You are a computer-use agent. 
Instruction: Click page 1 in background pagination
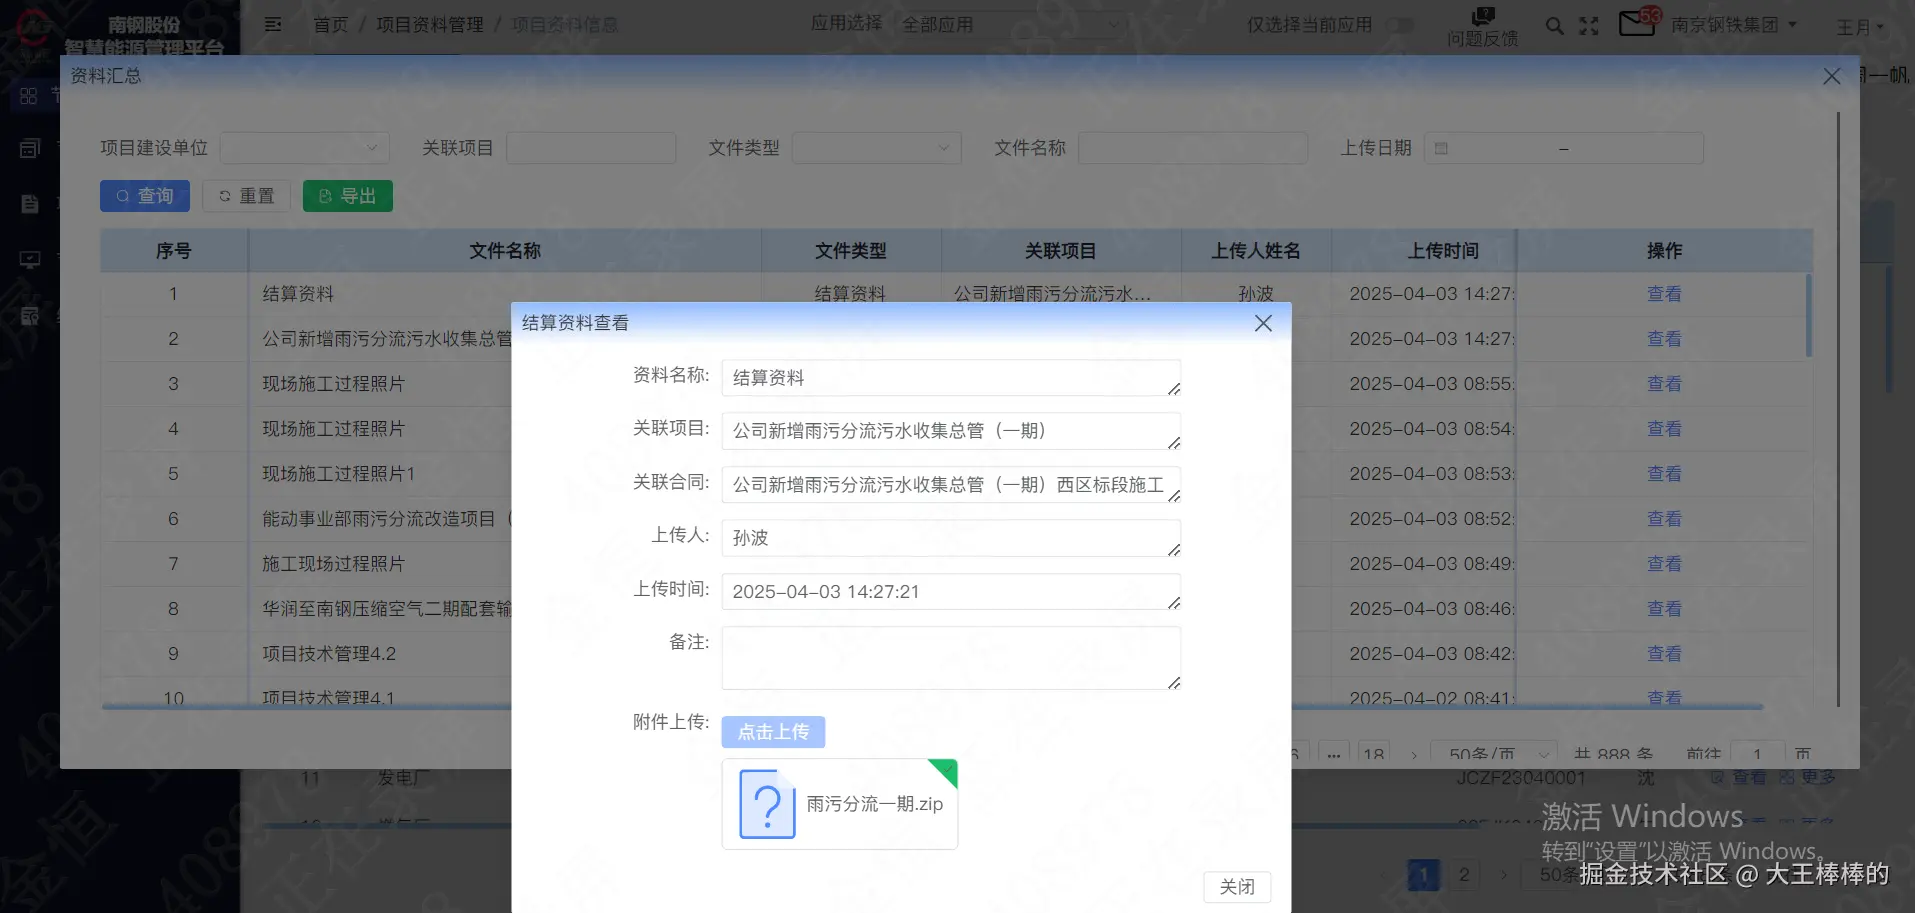[x=1423, y=875]
